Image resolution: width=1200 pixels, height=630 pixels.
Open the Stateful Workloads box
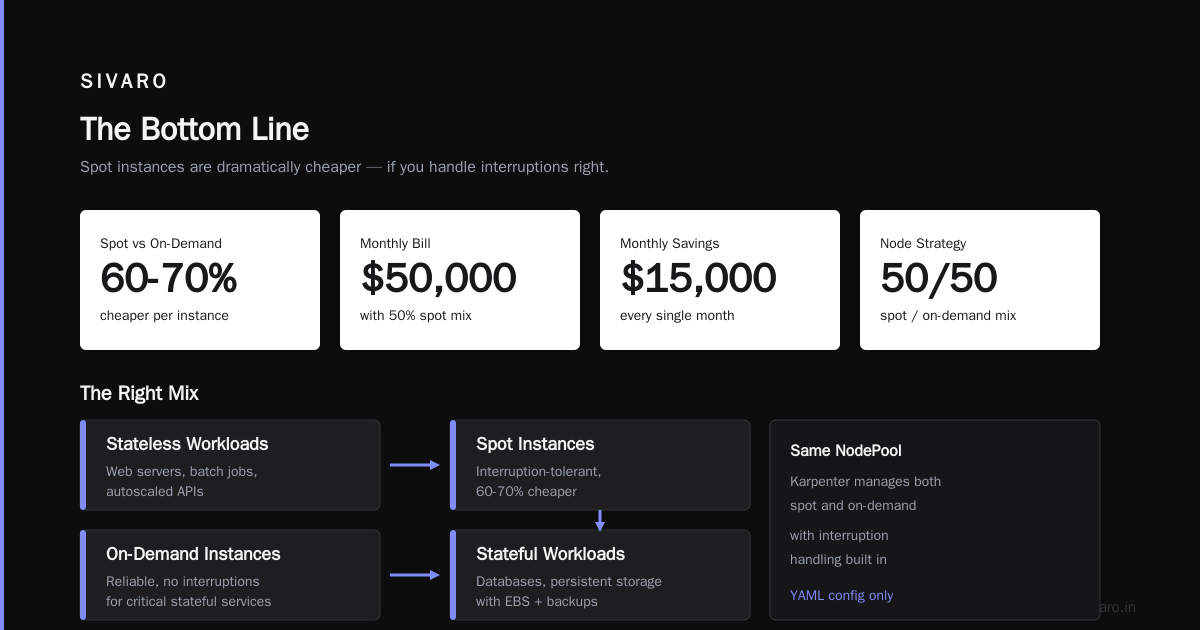[x=600, y=575]
